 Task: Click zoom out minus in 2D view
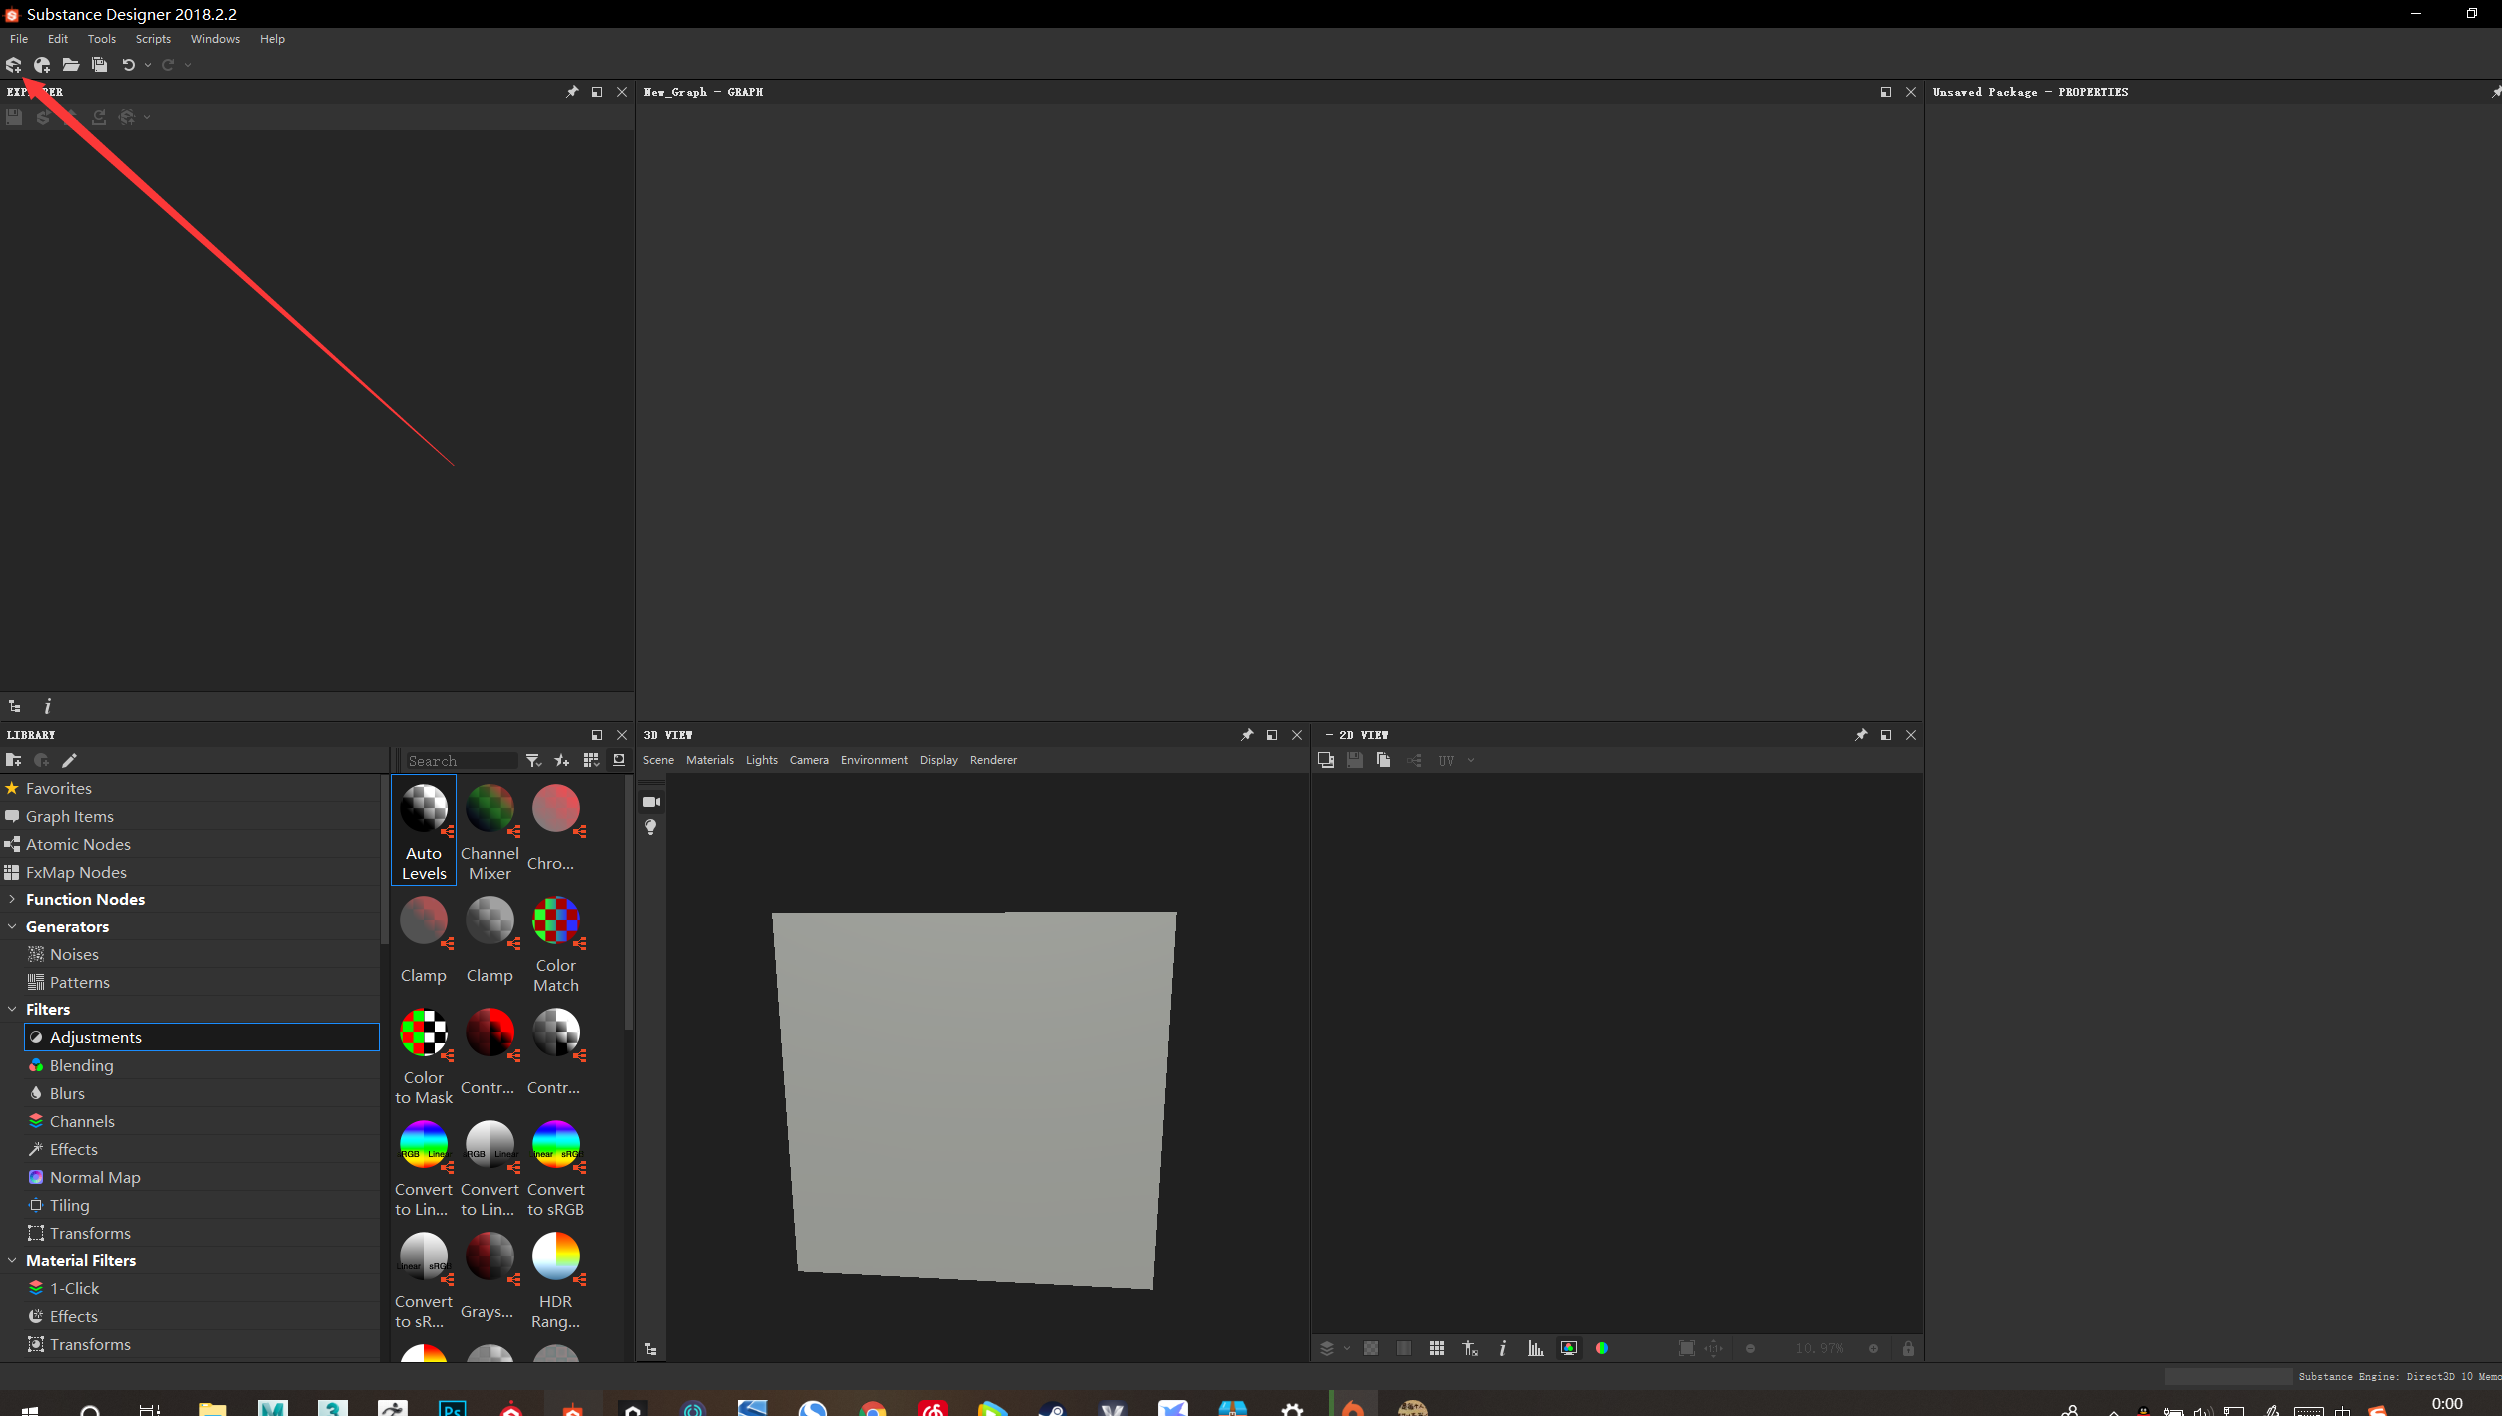1751,1347
